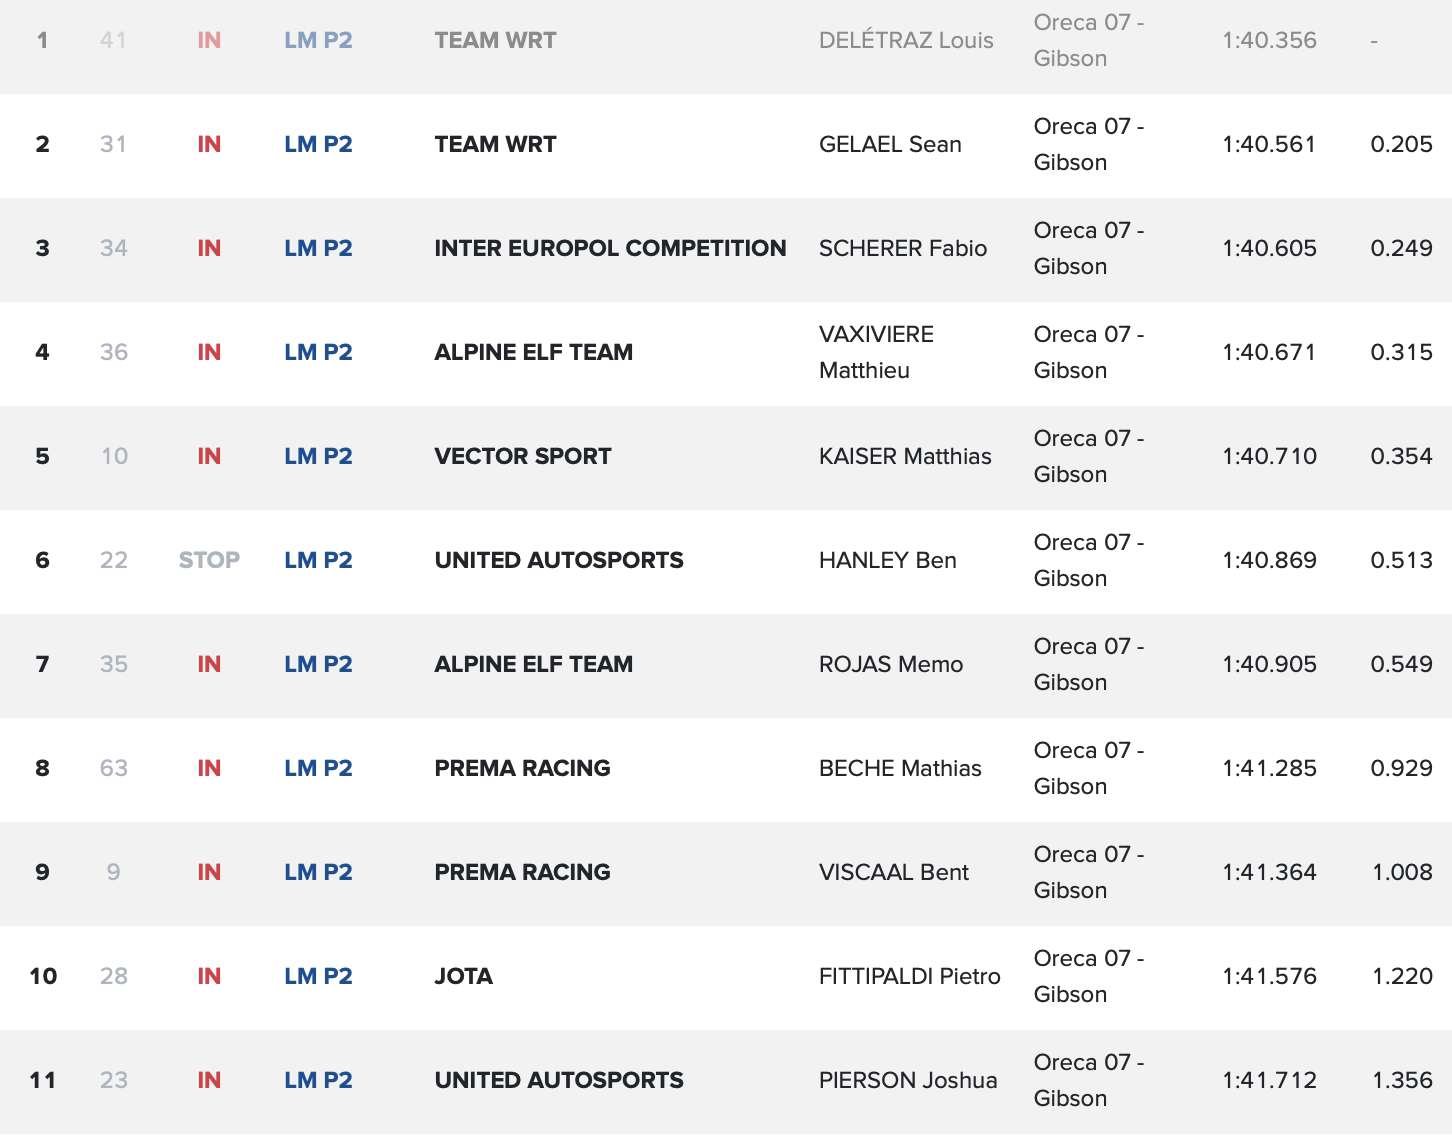The height and width of the screenshot is (1140, 1452).
Task: Click driver PIERSON Joshua
Action: tap(908, 1080)
